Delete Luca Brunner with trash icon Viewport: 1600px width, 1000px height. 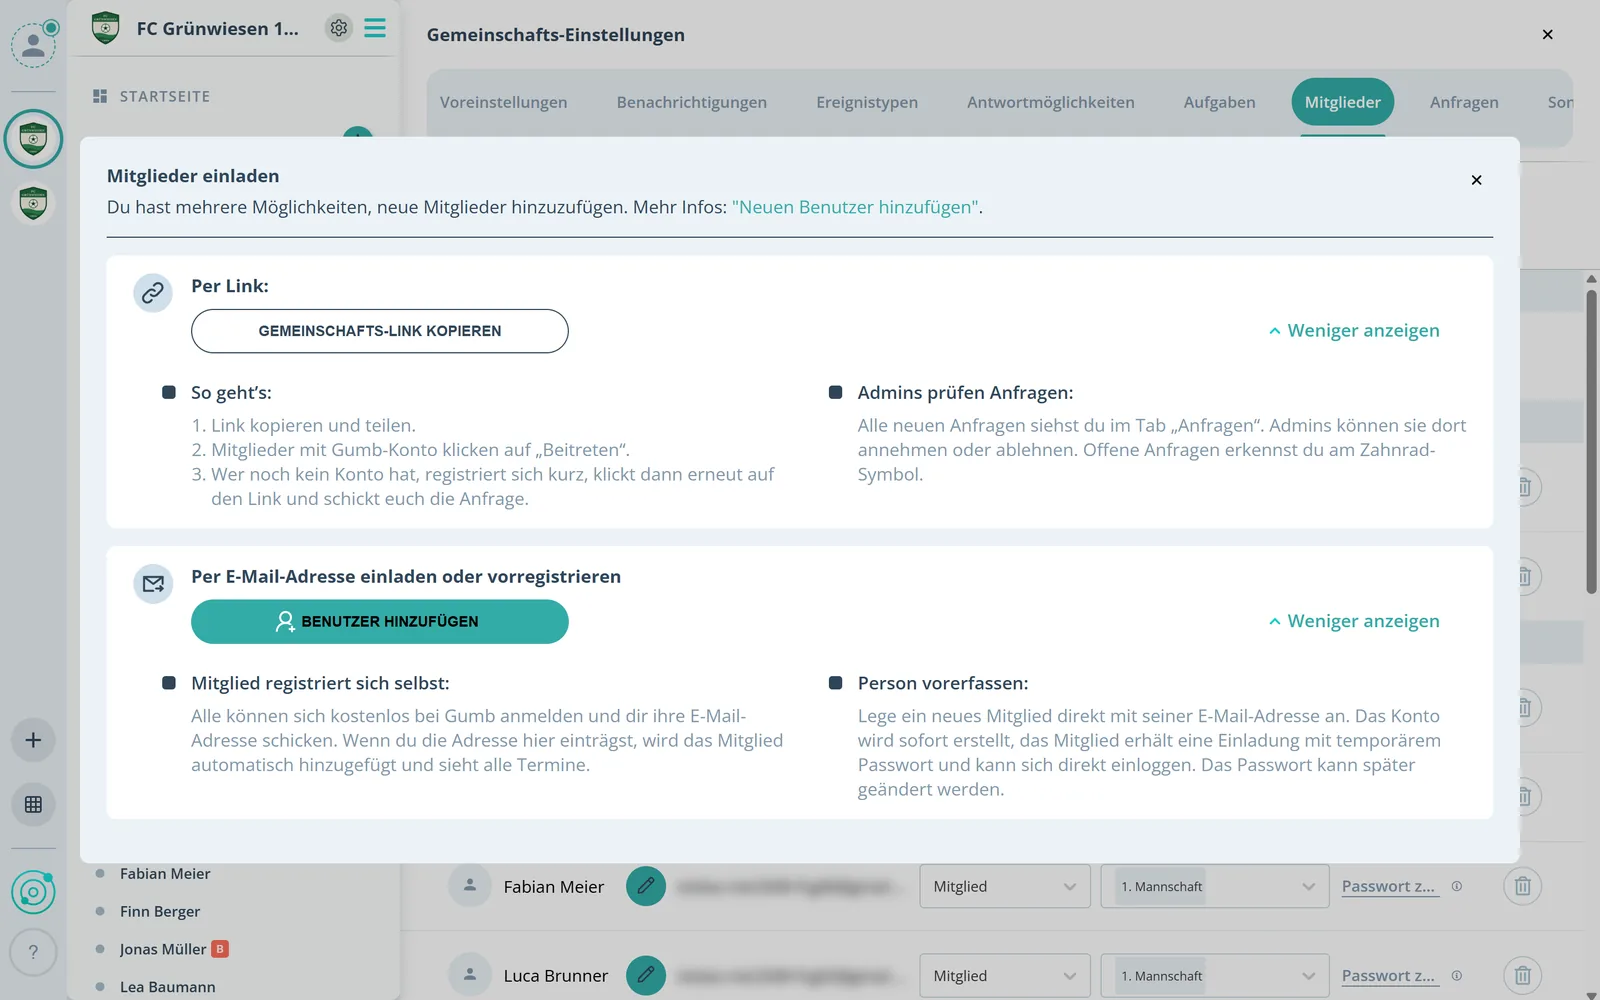(1522, 975)
